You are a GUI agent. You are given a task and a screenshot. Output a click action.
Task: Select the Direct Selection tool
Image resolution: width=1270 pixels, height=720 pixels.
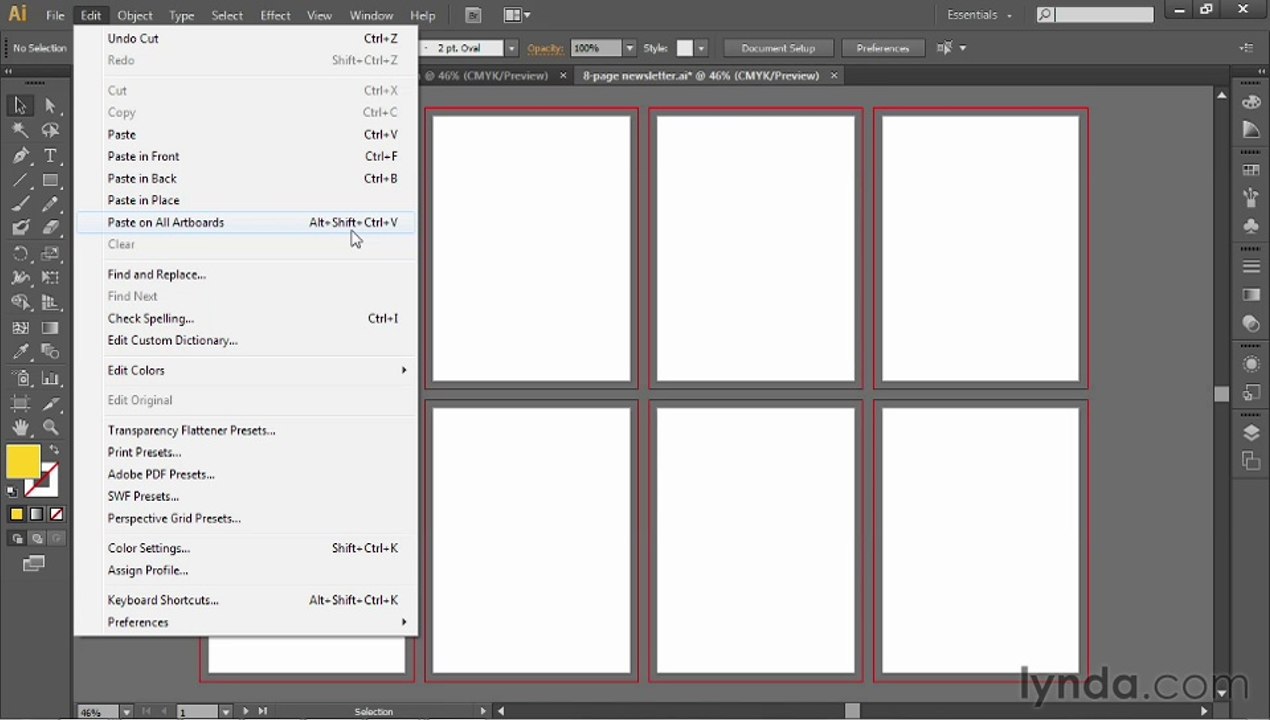pos(50,105)
